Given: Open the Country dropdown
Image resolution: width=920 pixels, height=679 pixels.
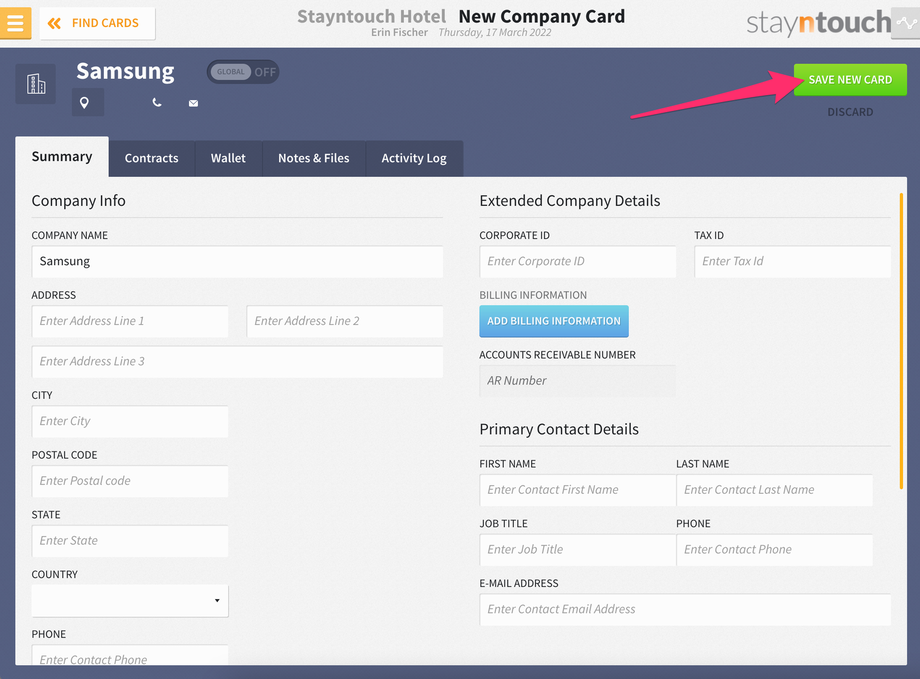Looking at the screenshot, I should [x=130, y=600].
